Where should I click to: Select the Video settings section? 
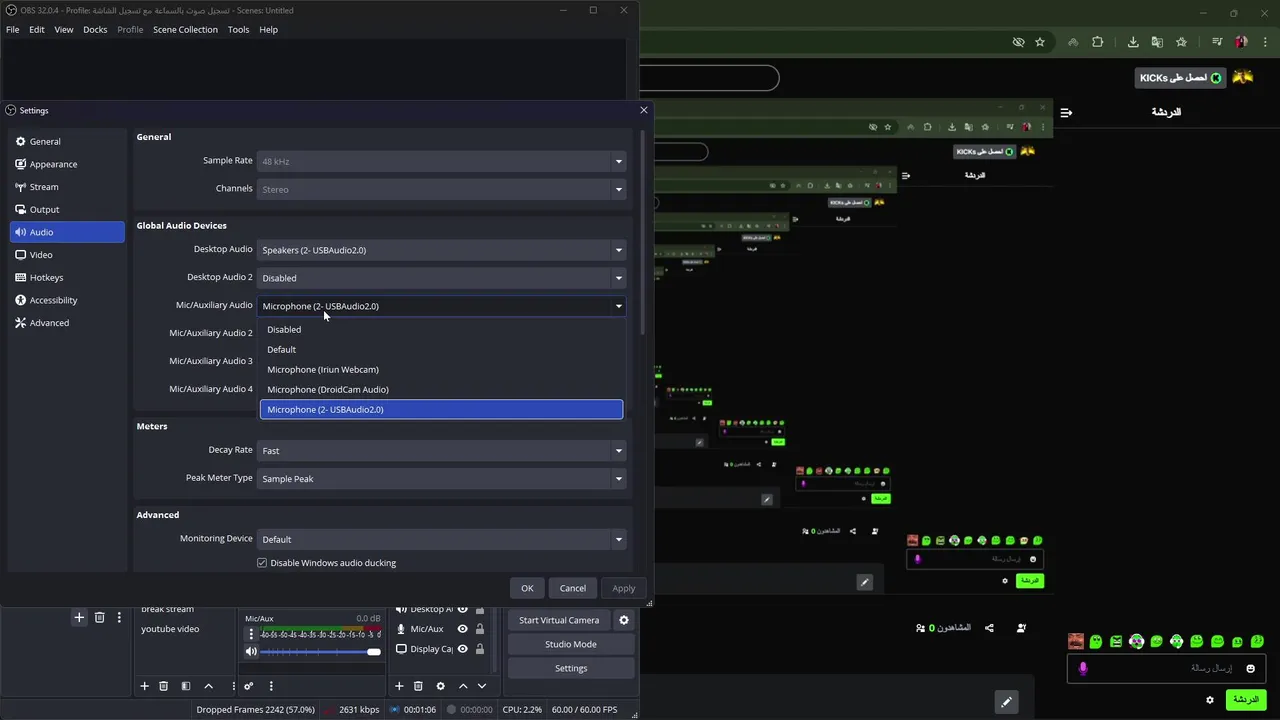click(66, 255)
